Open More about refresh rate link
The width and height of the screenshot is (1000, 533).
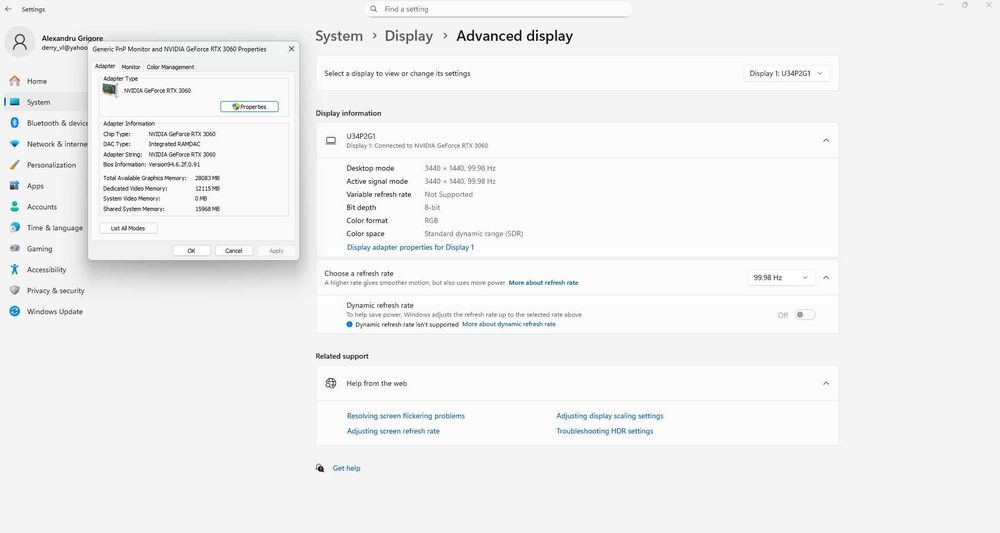[x=543, y=282]
